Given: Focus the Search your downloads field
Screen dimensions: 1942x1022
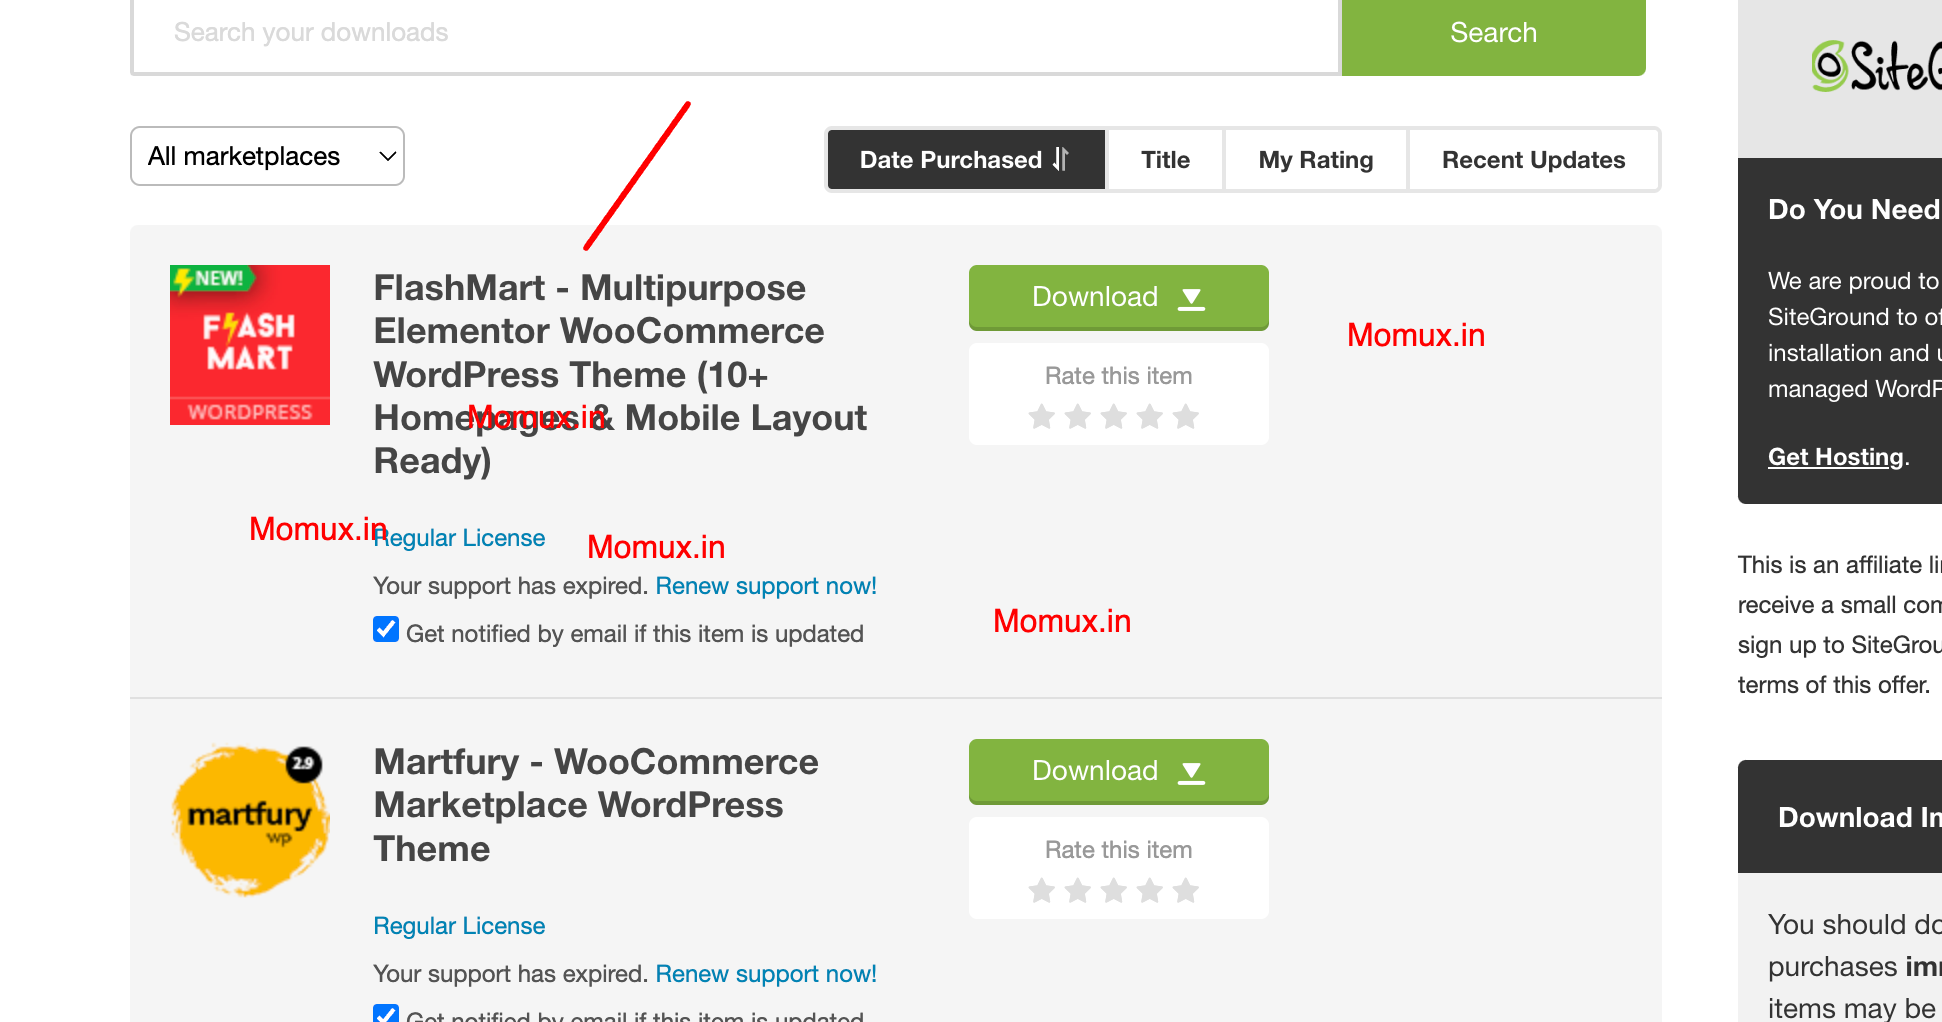Looking at the screenshot, I should coord(735,33).
